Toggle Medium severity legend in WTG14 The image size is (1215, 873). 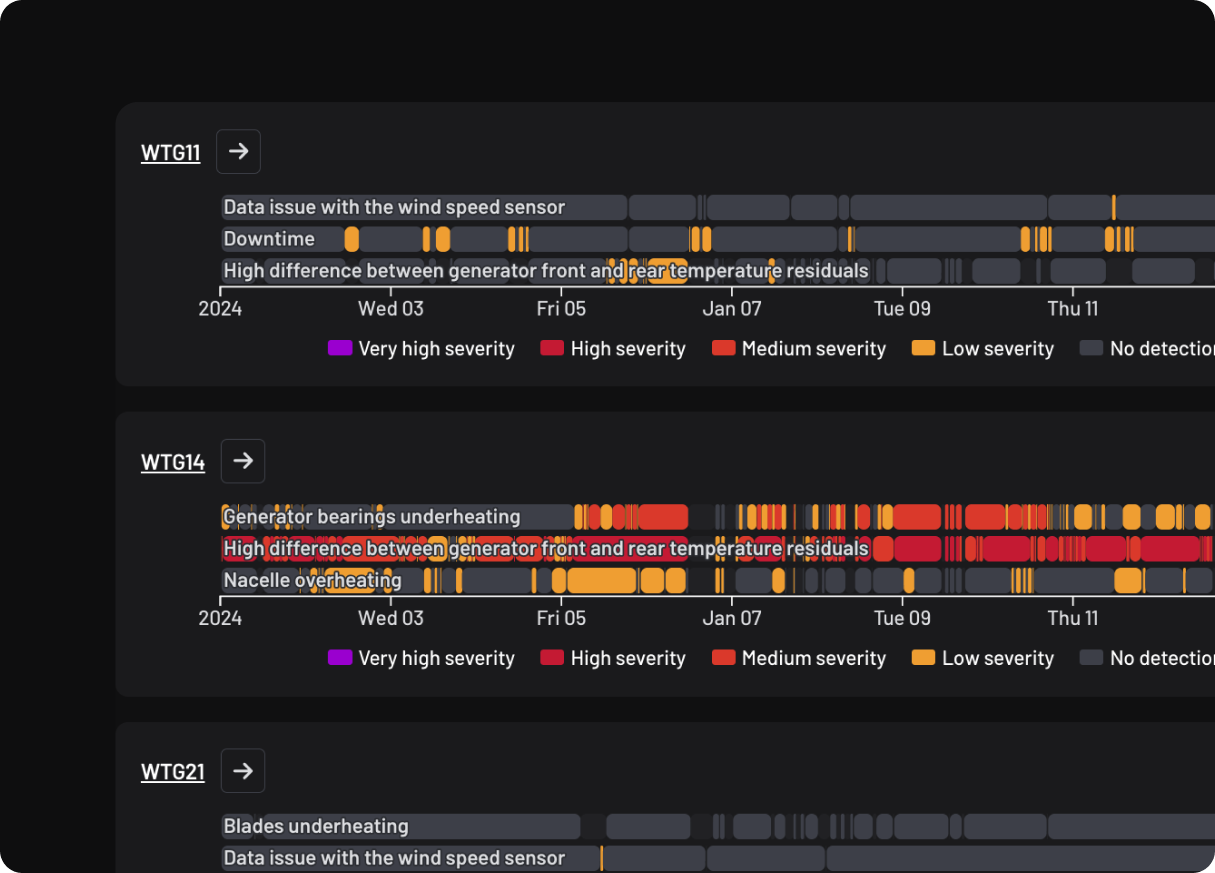pyautogui.click(x=799, y=658)
